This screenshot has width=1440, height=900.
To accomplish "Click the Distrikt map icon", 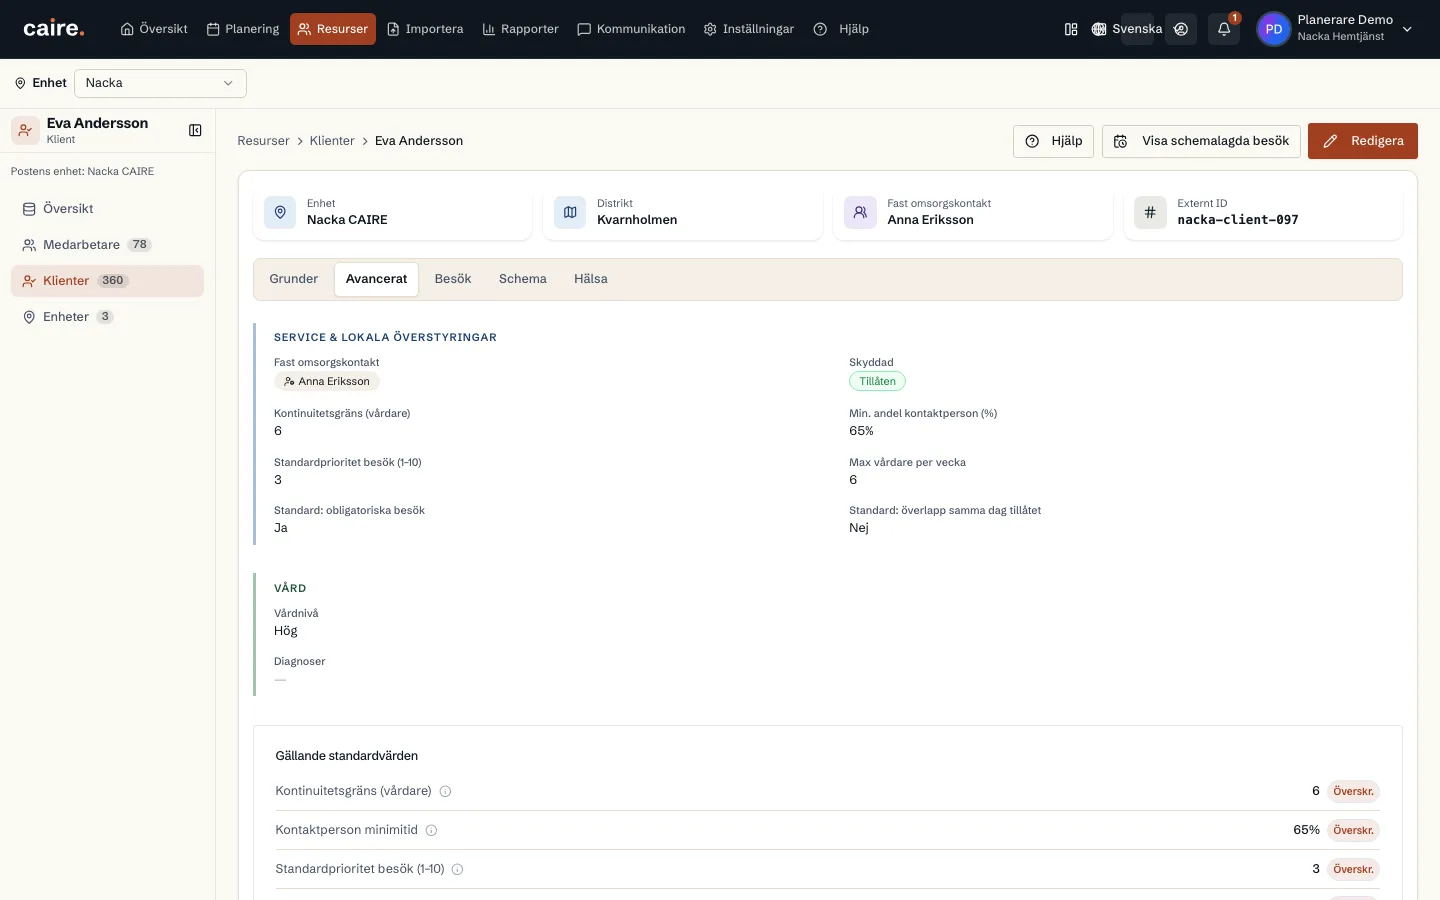I will click(x=570, y=212).
